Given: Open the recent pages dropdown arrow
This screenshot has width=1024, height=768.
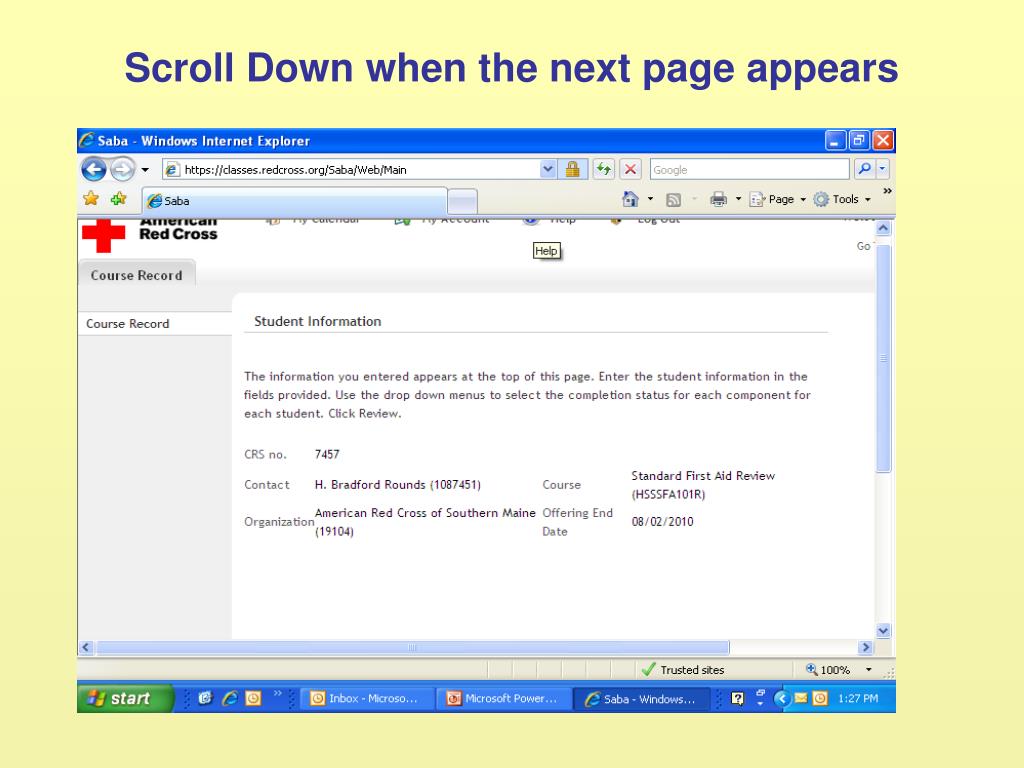Looking at the screenshot, I should click(145, 170).
